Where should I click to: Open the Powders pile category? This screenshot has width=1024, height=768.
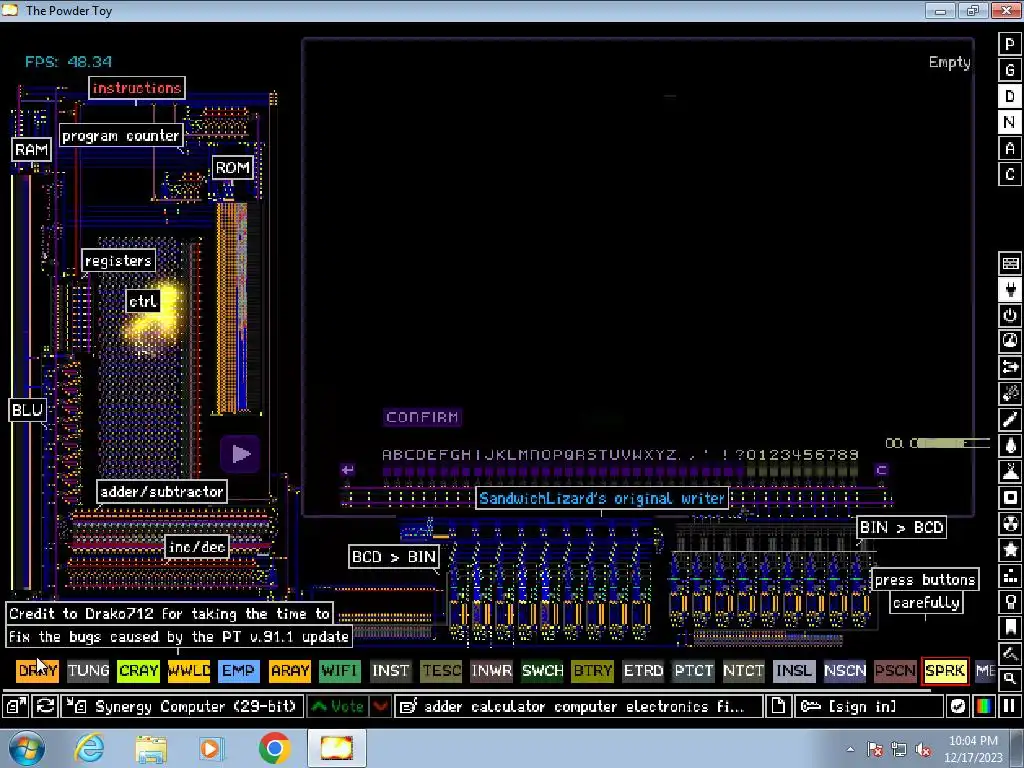pyautogui.click(x=1010, y=472)
